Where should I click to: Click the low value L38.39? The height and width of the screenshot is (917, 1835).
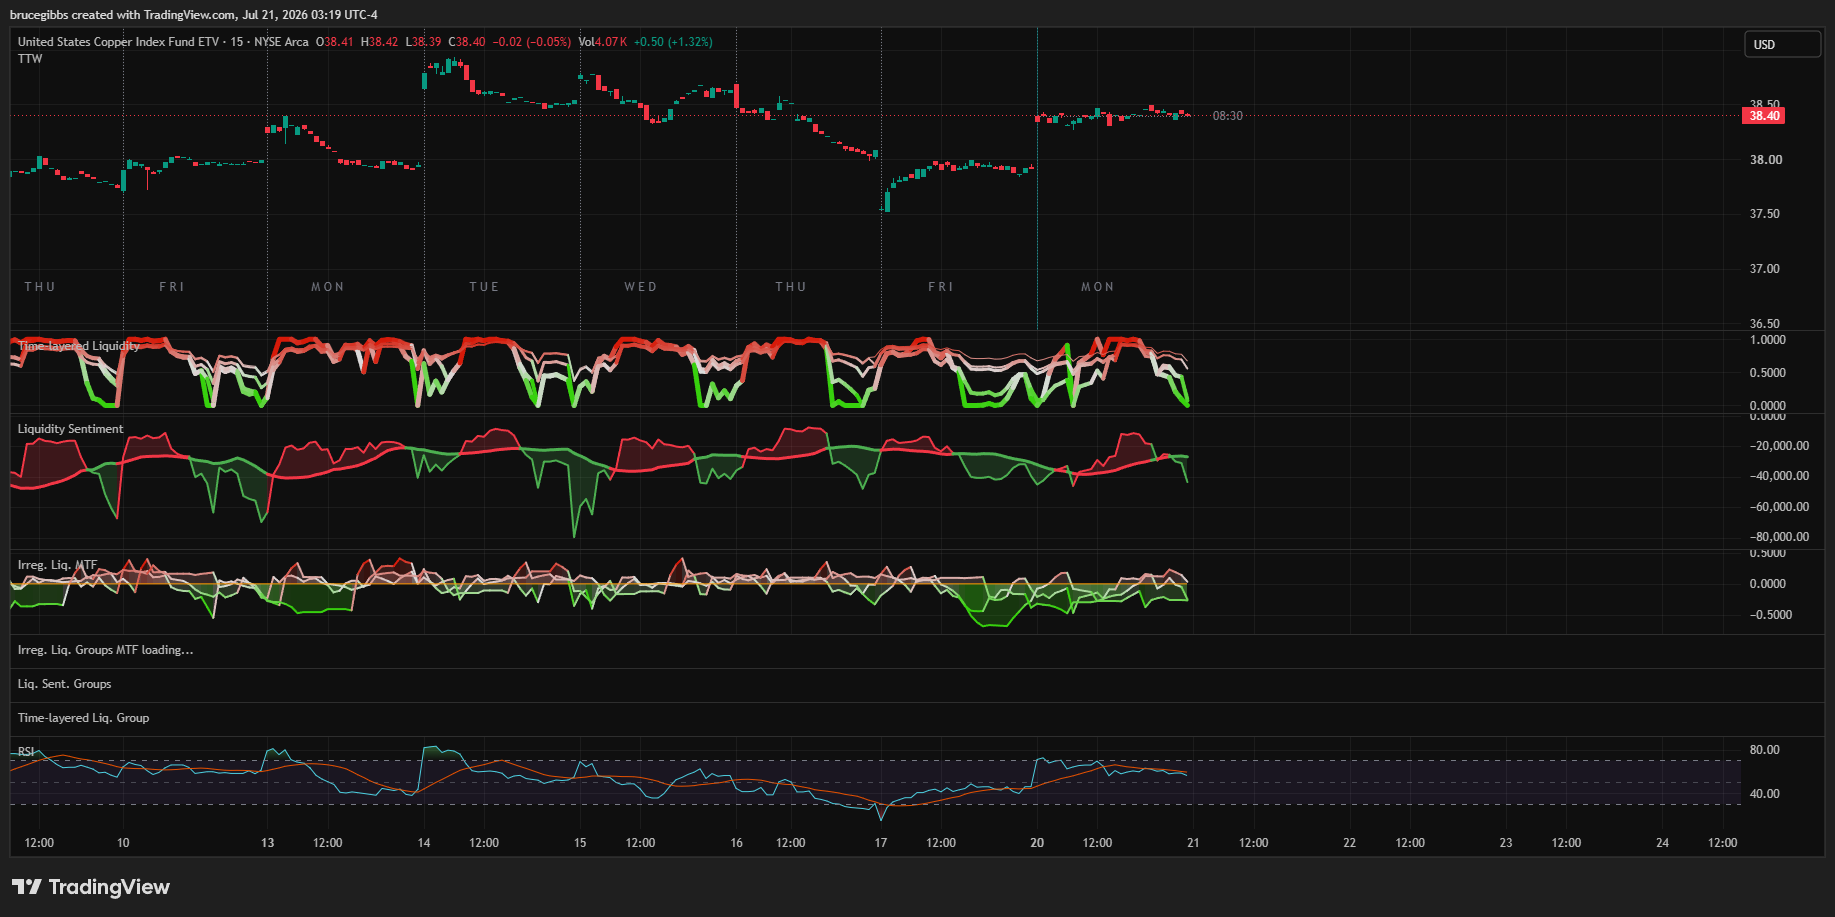tap(424, 42)
